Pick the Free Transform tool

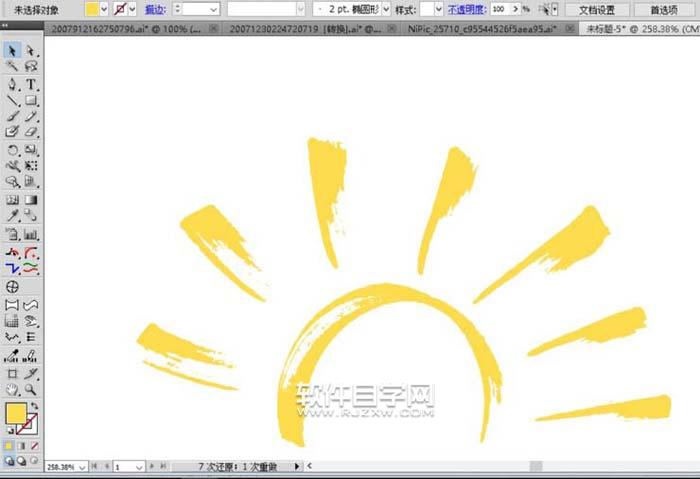click(x=31, y=166)
